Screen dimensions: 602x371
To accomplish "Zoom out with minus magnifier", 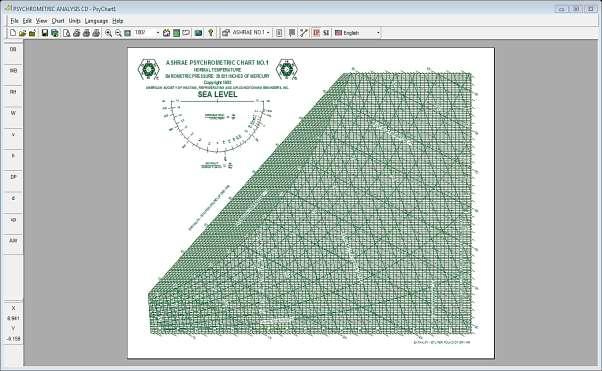I will pos(118,33).
